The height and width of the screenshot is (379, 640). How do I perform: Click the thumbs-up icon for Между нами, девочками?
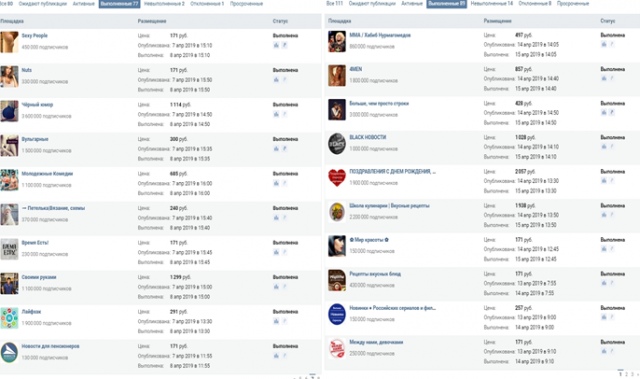[604, 351]
